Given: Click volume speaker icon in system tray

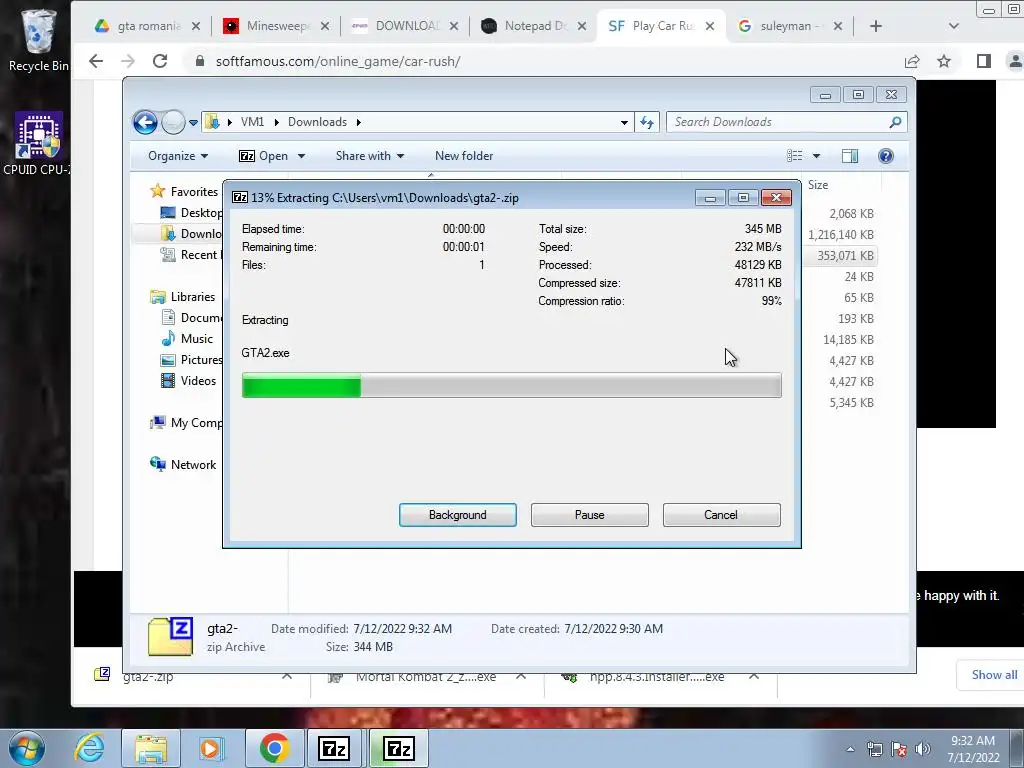Looking at the screenshot, I should [922, 748].
